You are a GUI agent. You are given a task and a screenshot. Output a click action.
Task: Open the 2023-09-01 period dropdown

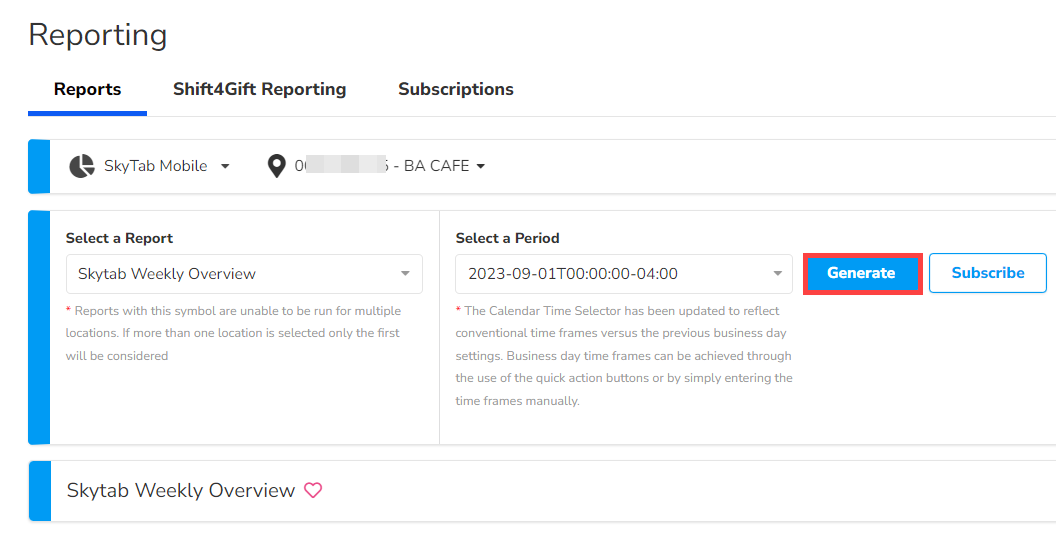click(x=610, y=274)
